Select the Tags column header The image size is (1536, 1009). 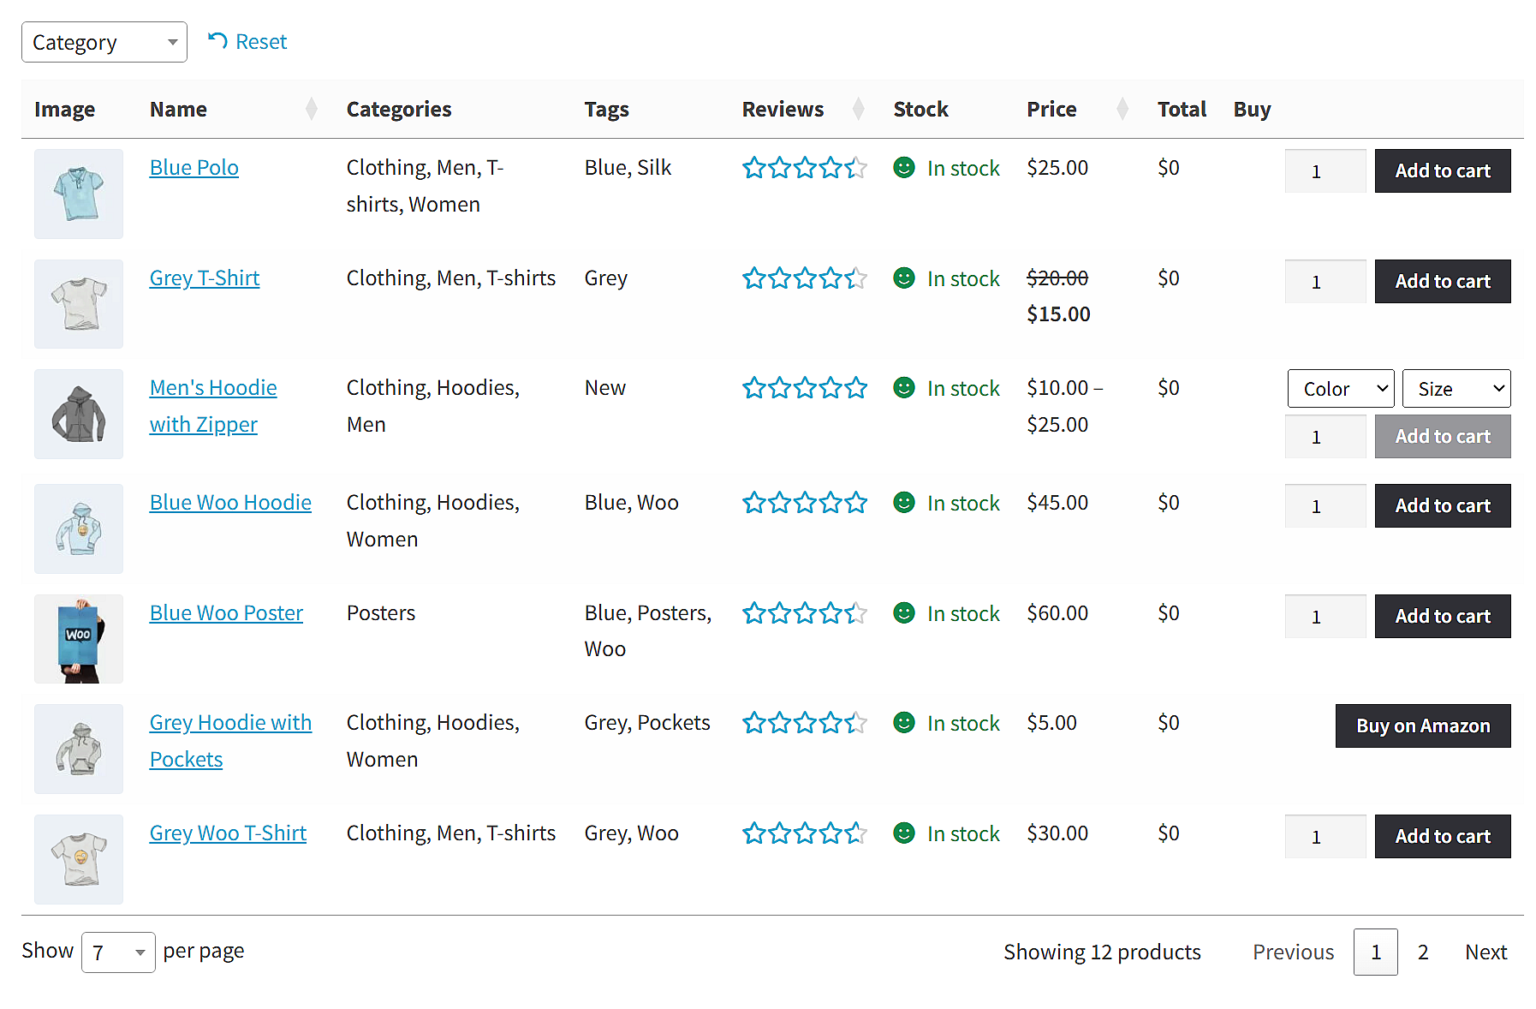pyautogui.click(x=606, y=108)
